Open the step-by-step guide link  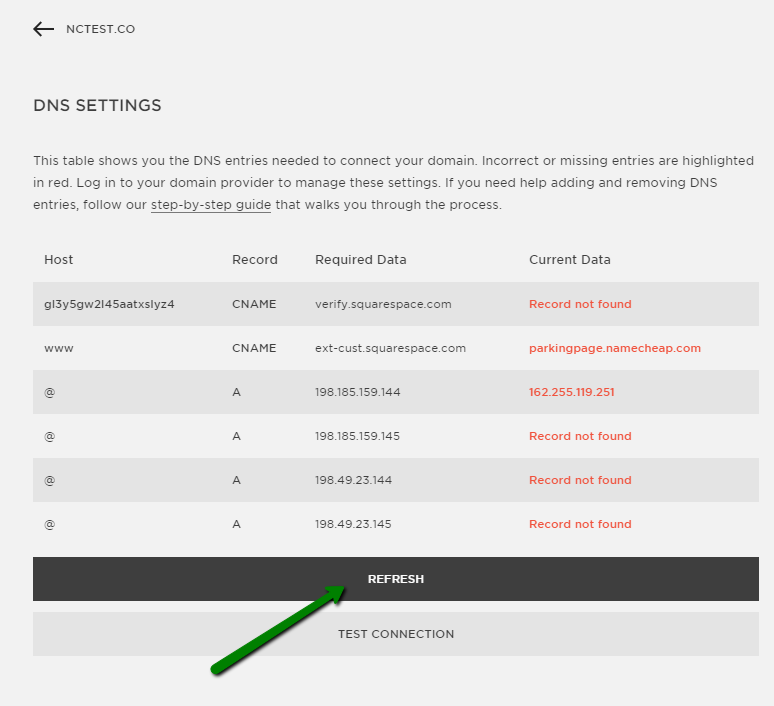(x=211, y=204)
